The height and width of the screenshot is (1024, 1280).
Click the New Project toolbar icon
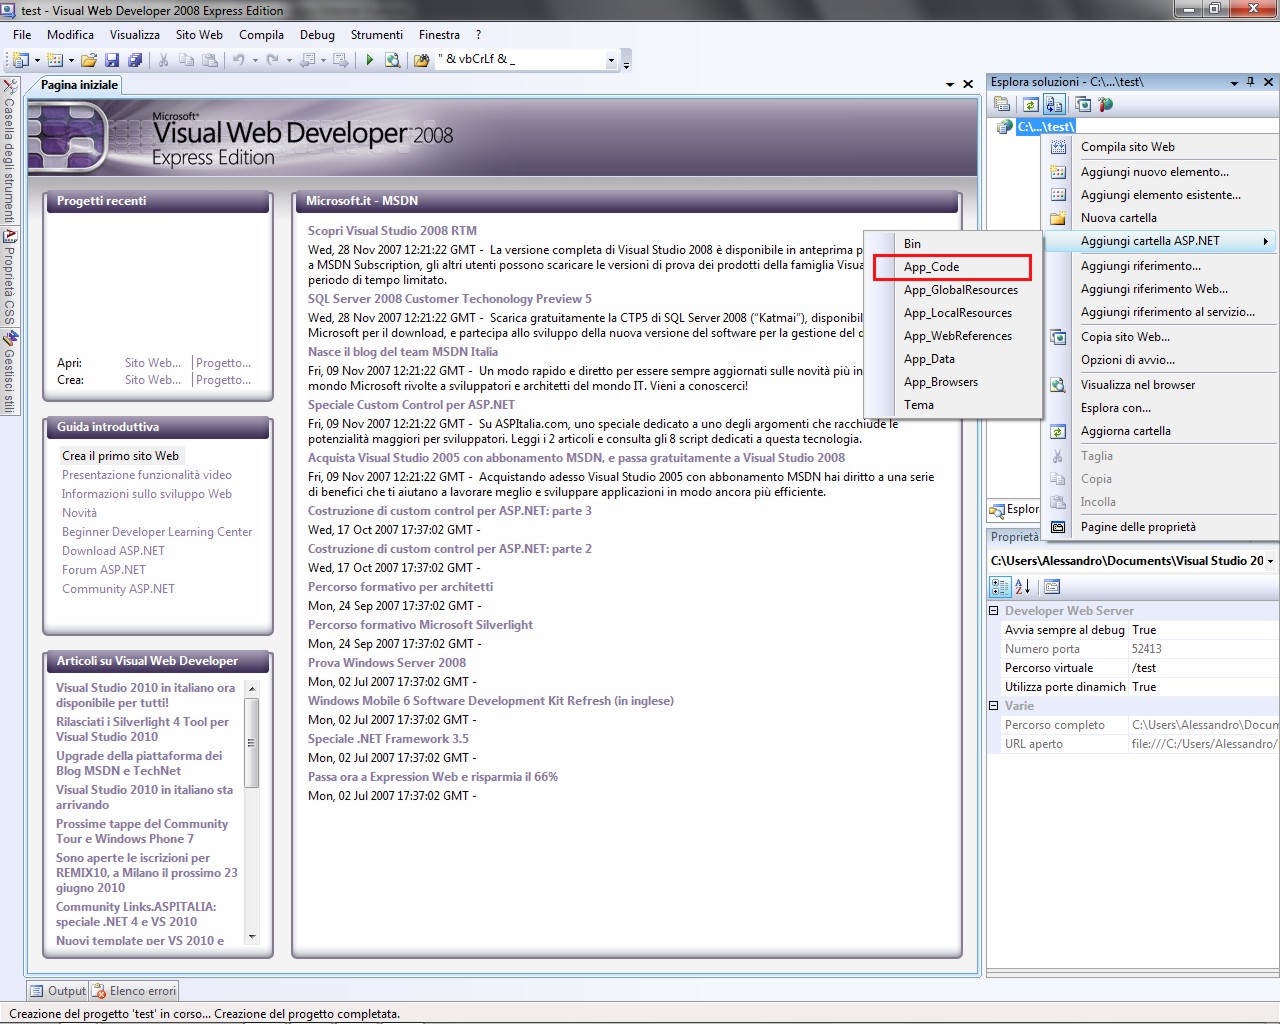pyautogui.click(x=20, y=60)
